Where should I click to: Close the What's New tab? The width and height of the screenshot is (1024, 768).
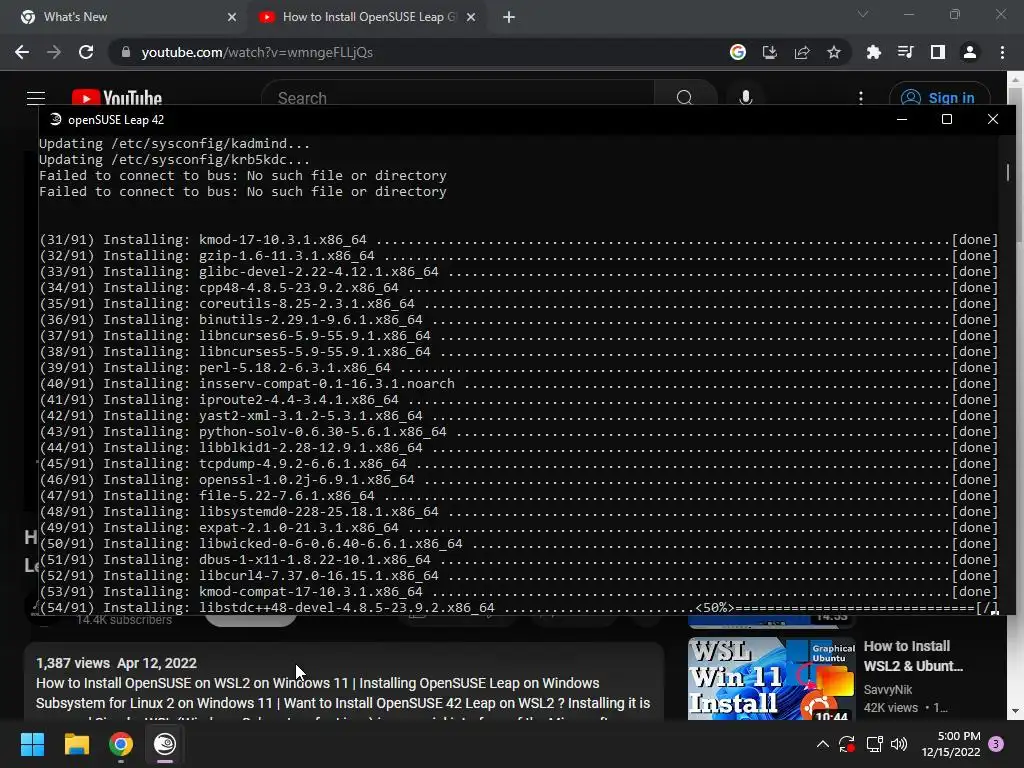click(232, 17)
